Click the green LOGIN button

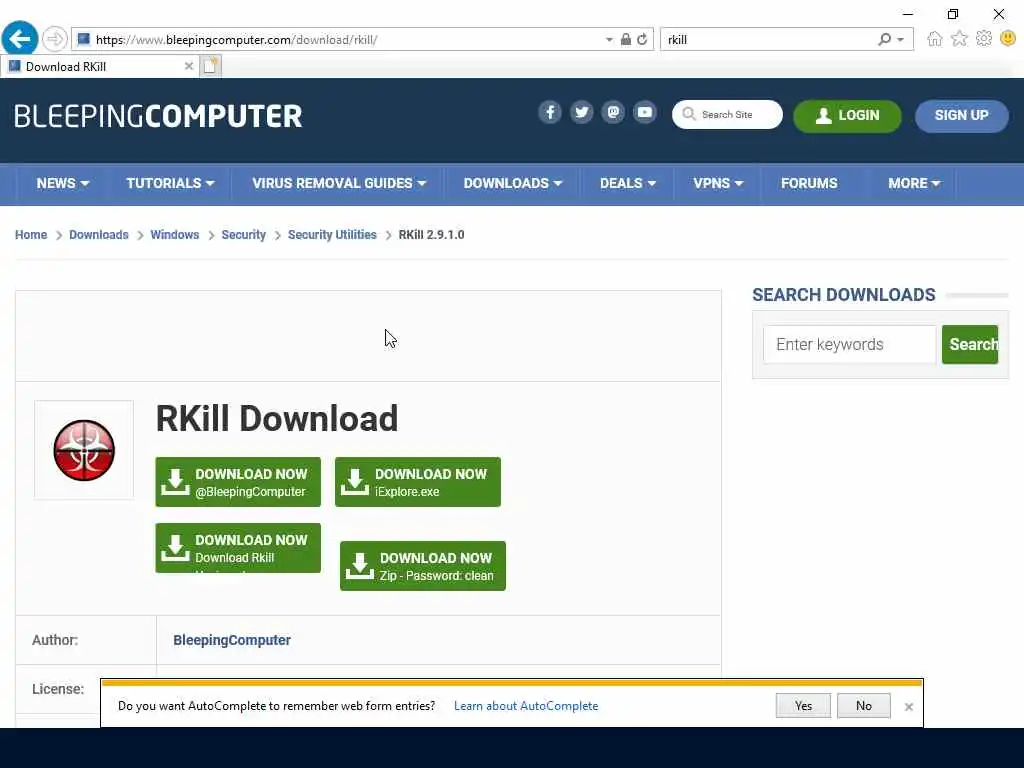(847, 116)
